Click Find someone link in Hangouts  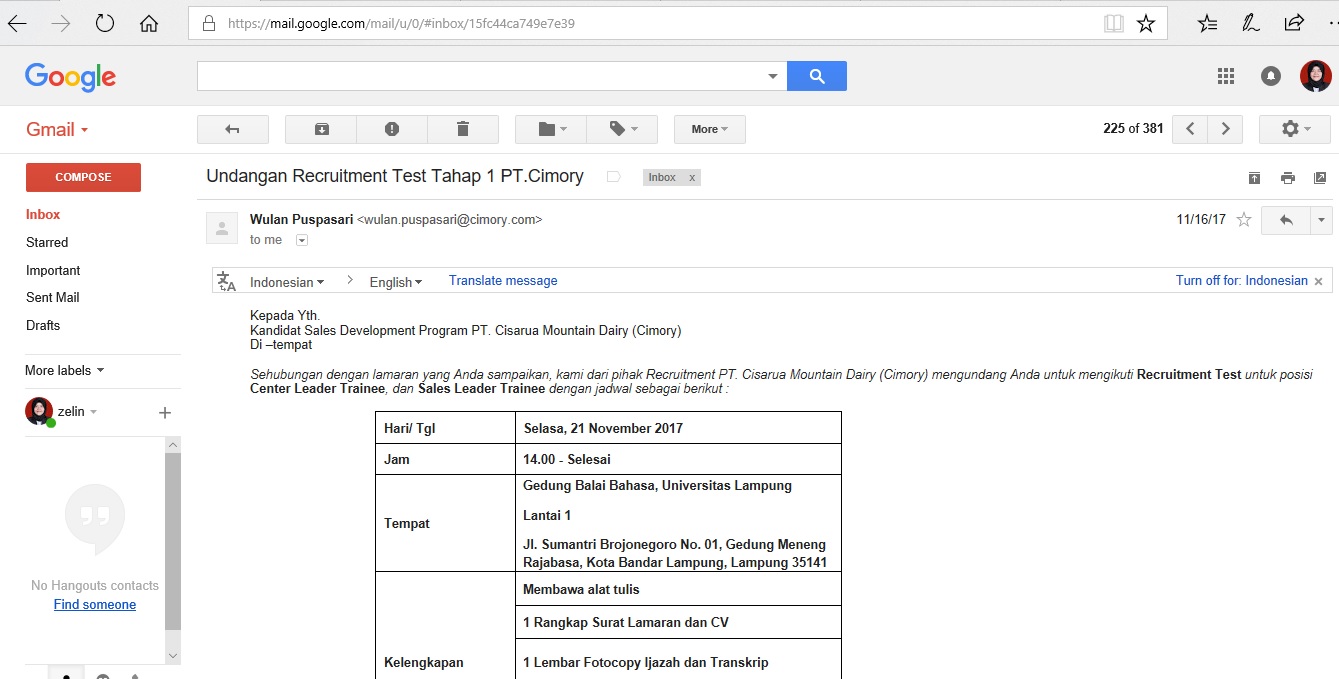coord(95,604)
